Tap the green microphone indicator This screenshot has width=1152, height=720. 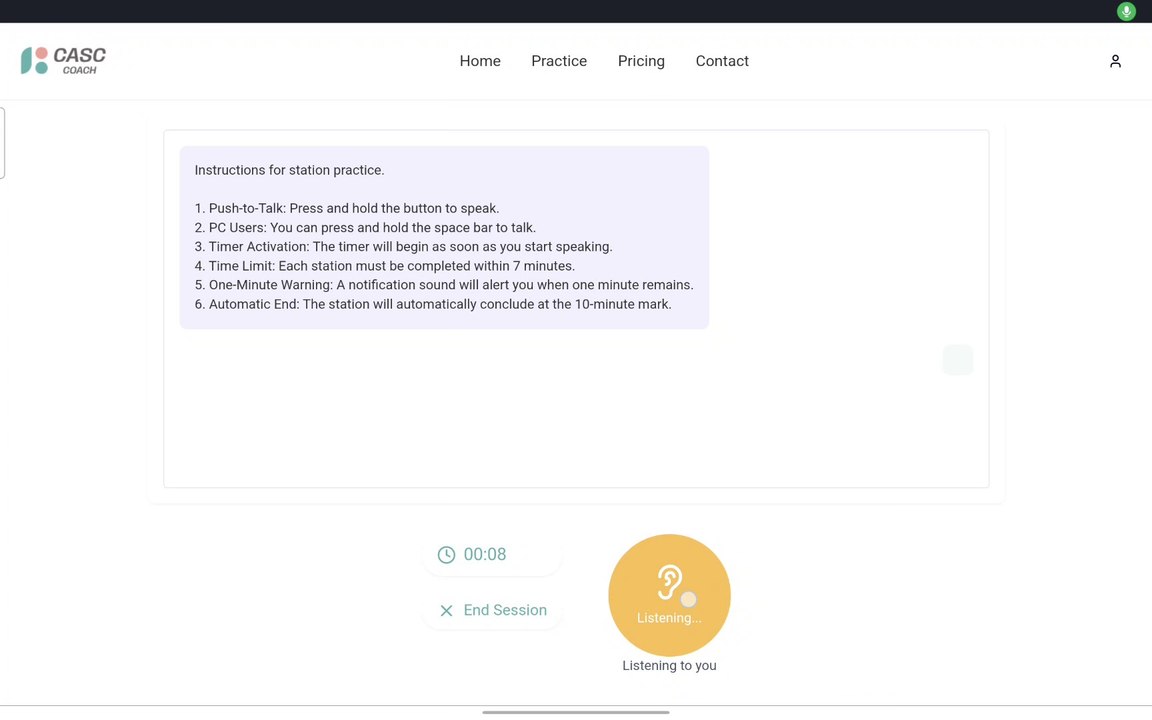coord(1126,11)
